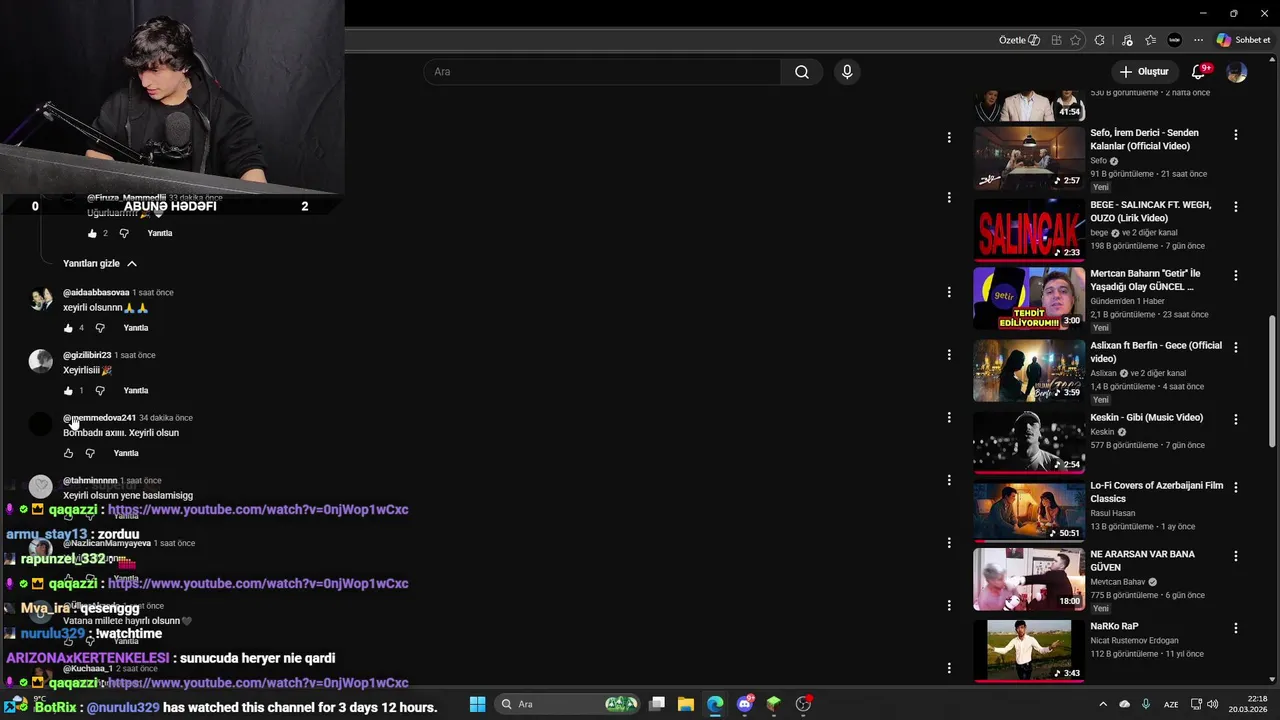Open options menu for @tahminnnnn comment
Image resolution: width=1280 pixels, height=720 pixels.
pos(949,480)
